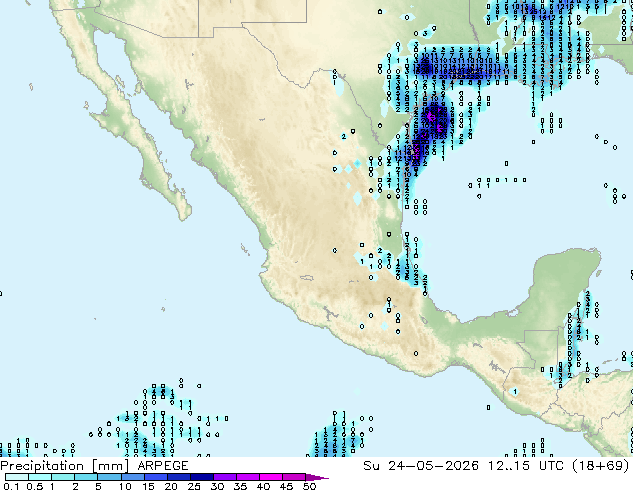Click the legend value label '10'
The width and height of the screenshot is (634, 490).
(125, 486)
